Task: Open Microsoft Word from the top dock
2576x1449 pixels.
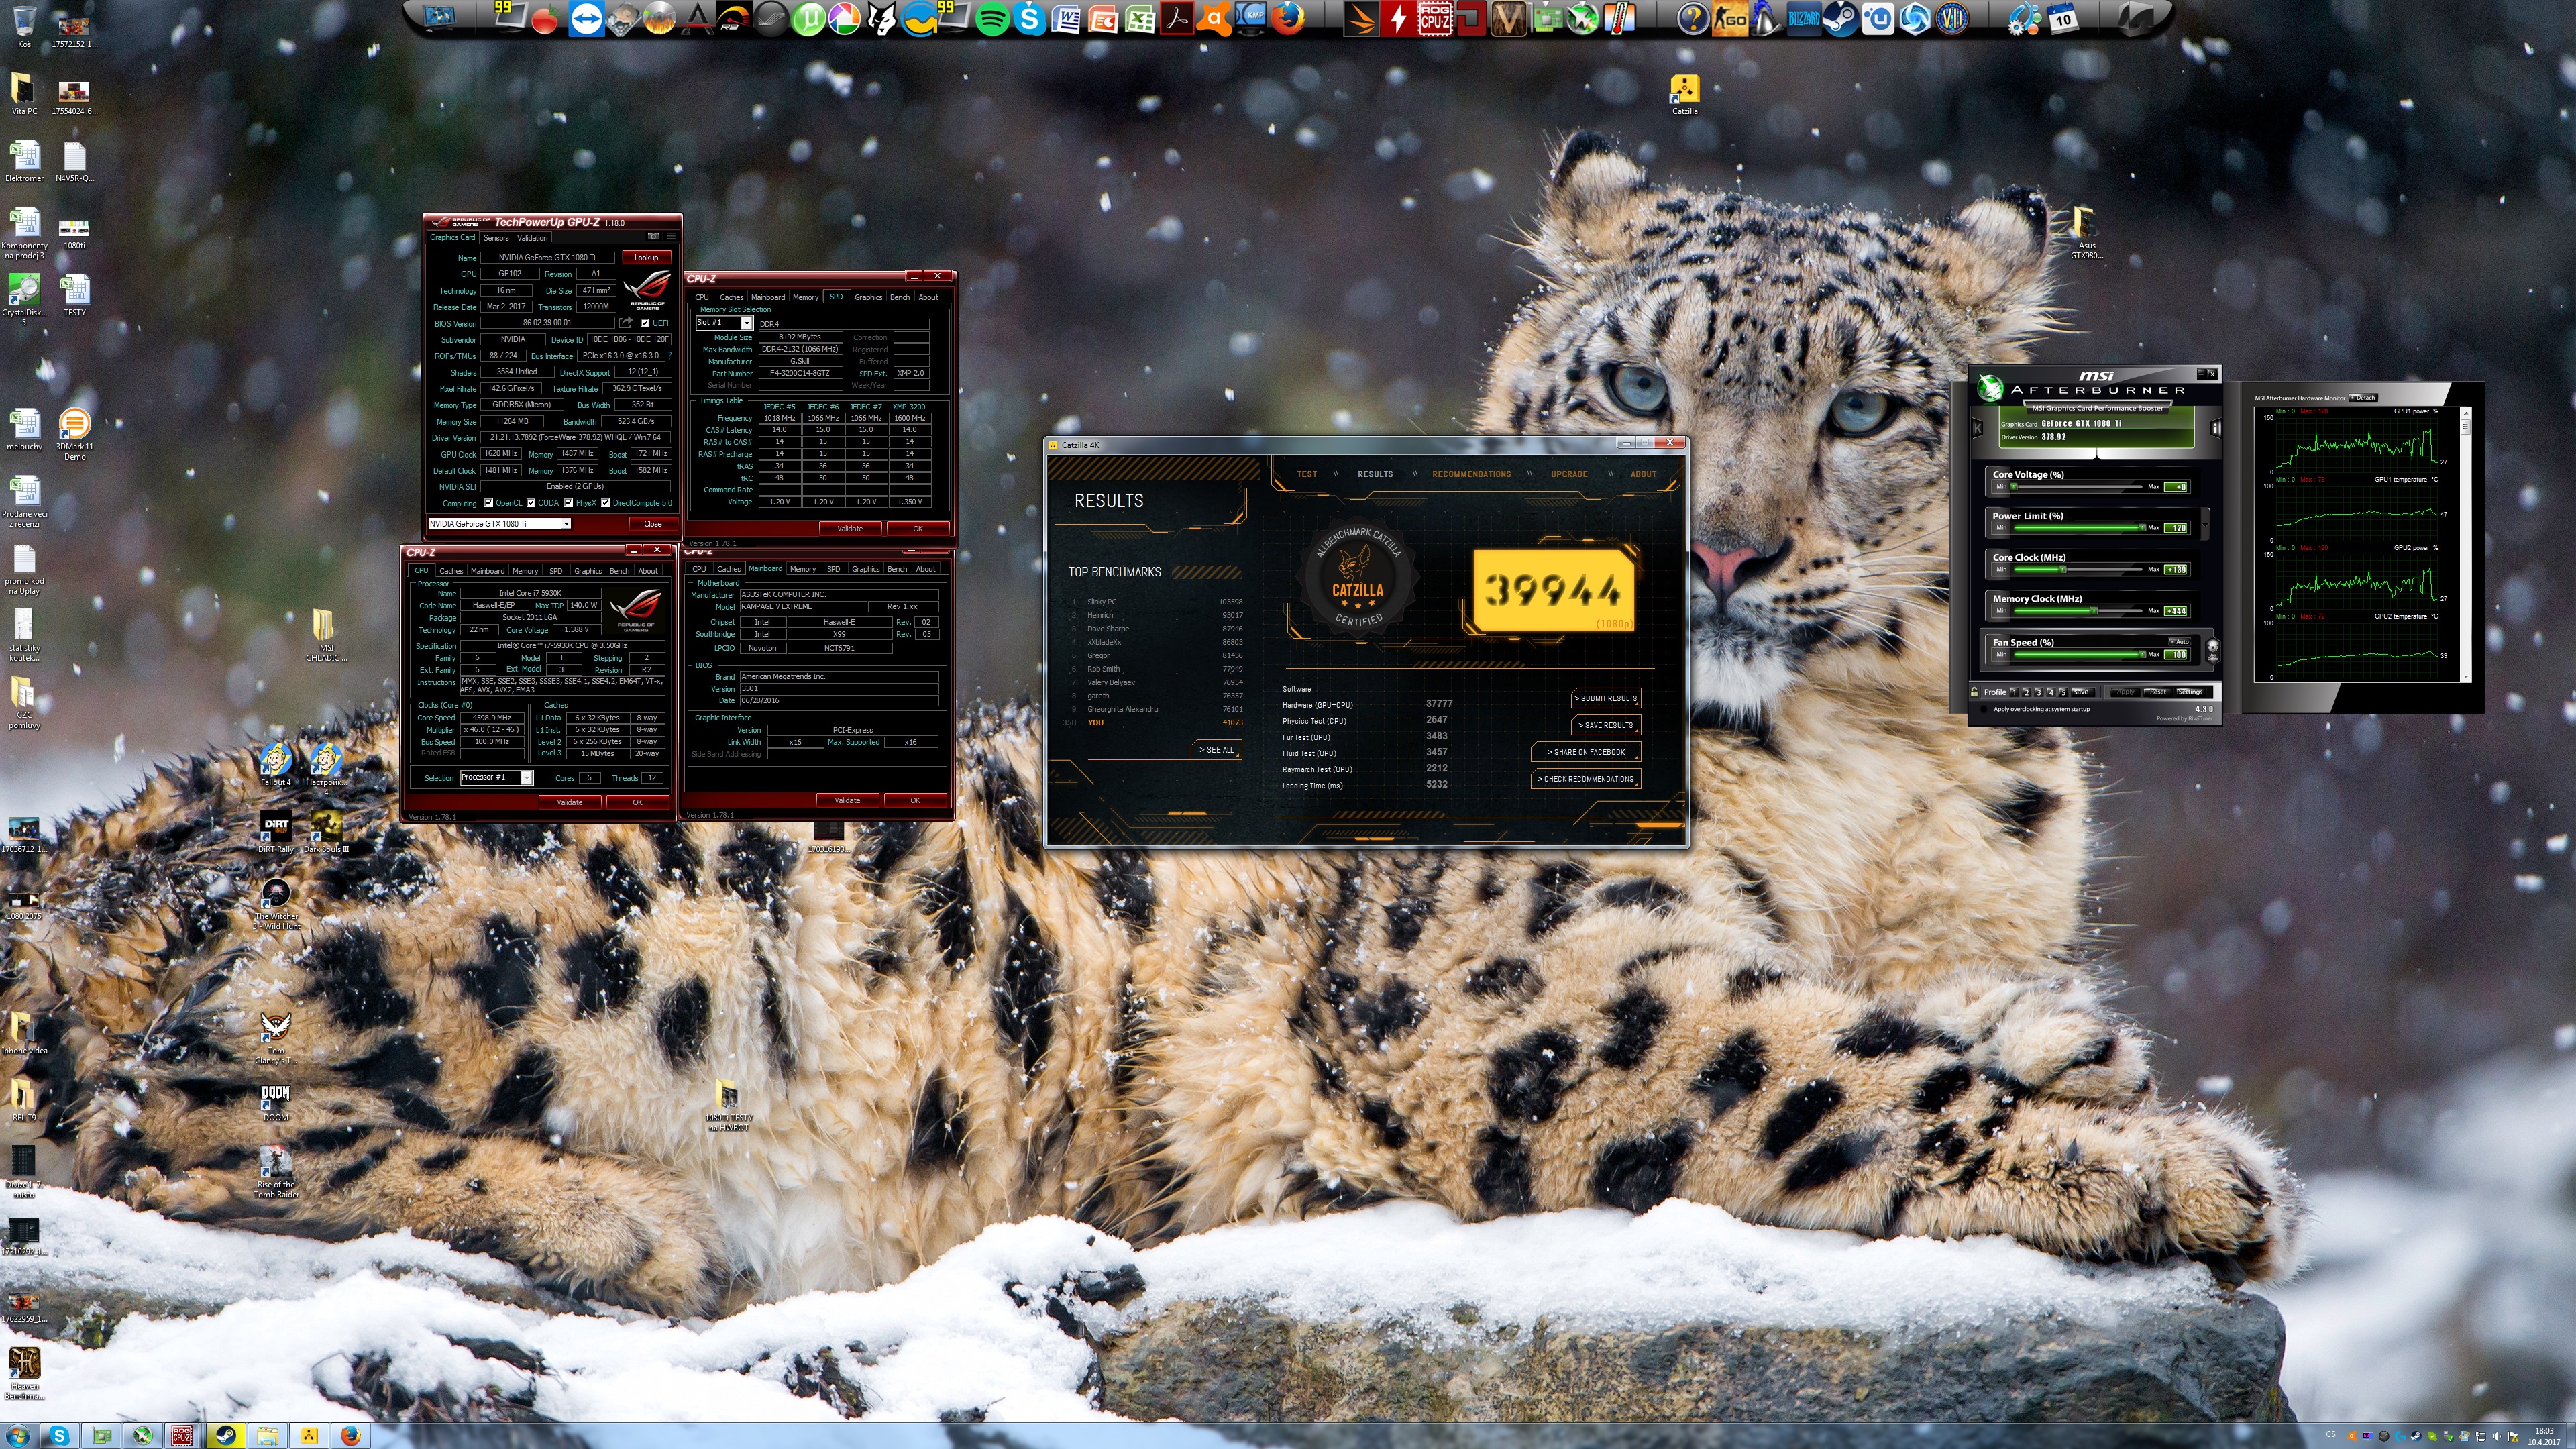Action: tap(1066, 18)
